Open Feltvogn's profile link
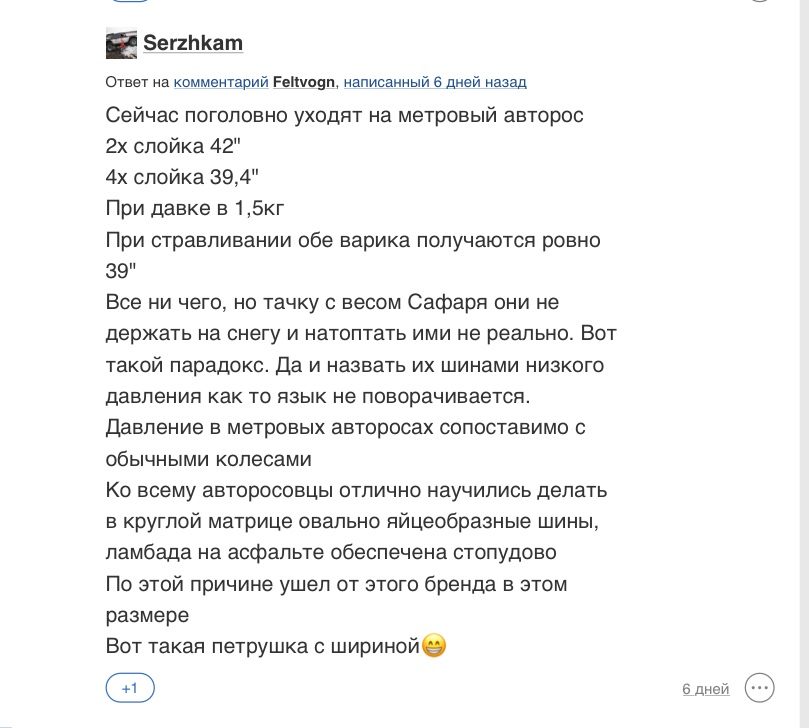The width and height of the screenshot is (809, 728). [303, 82]
